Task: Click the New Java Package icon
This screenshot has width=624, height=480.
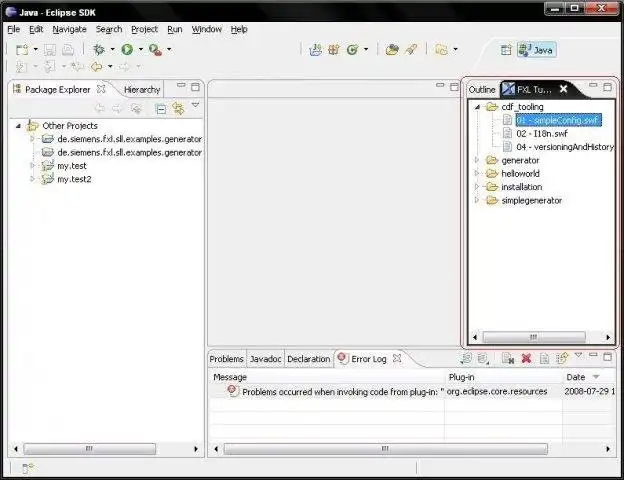Action: coord(333,50)
